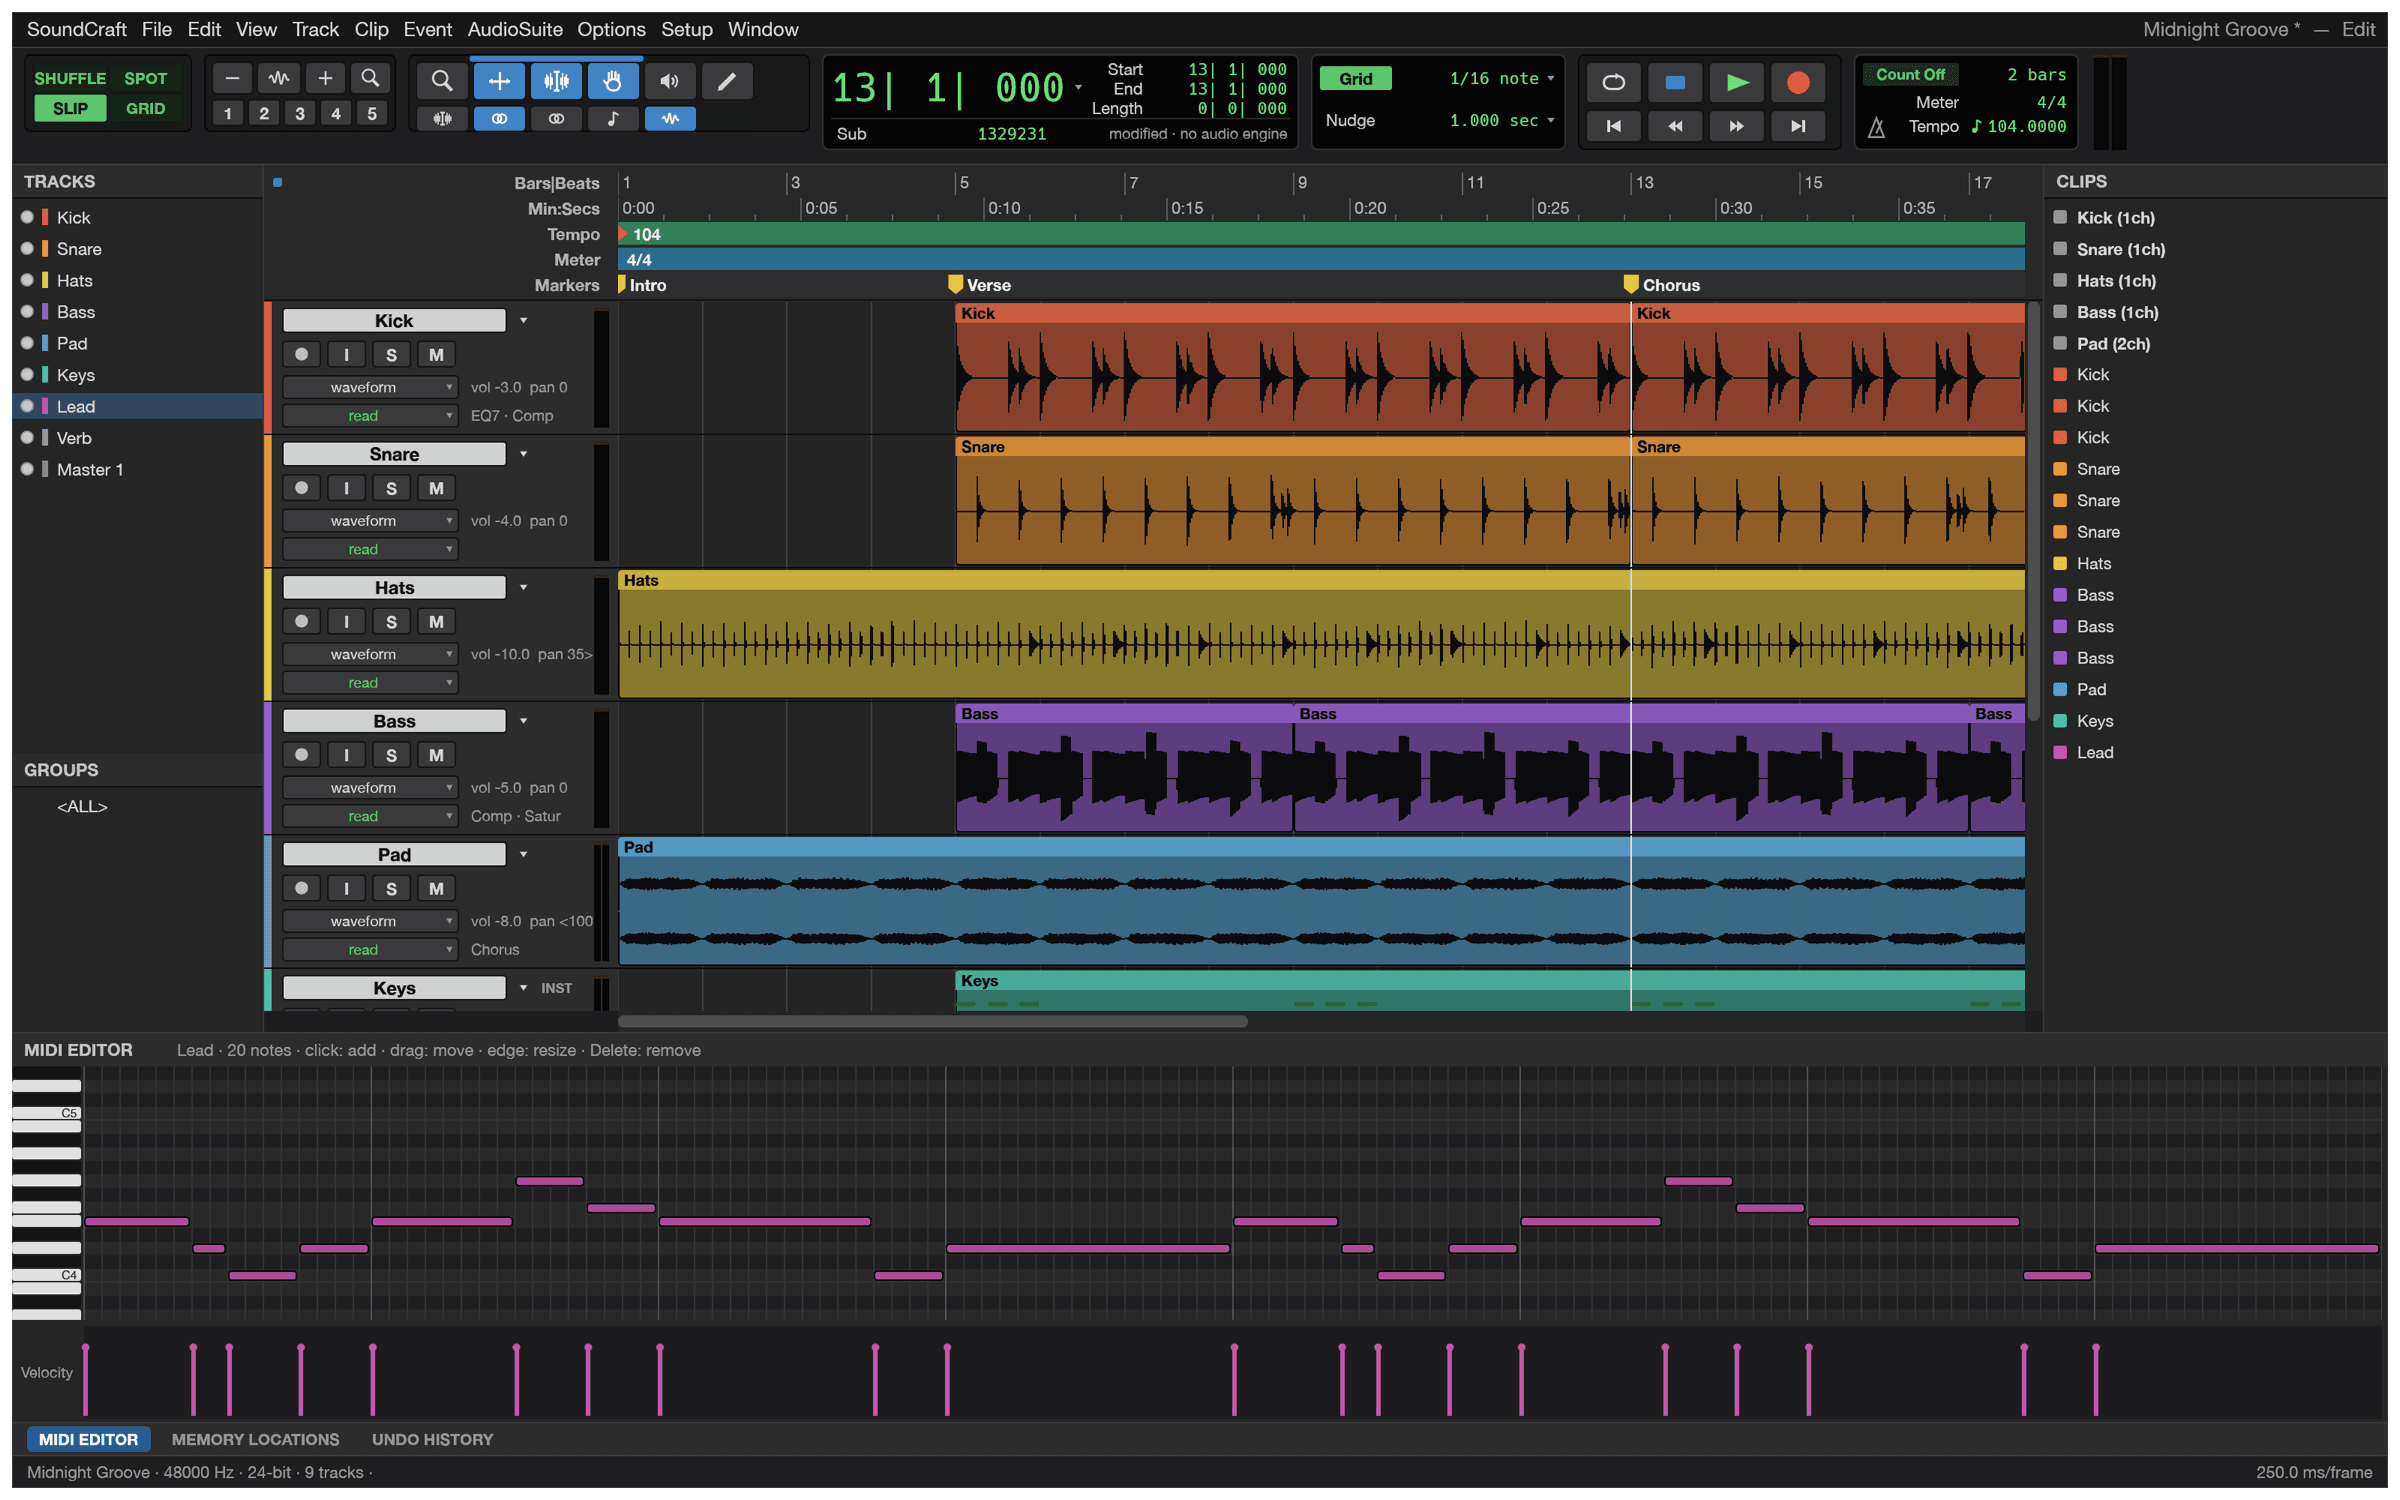
Task: Mute the Snare track
Action: 436,488
